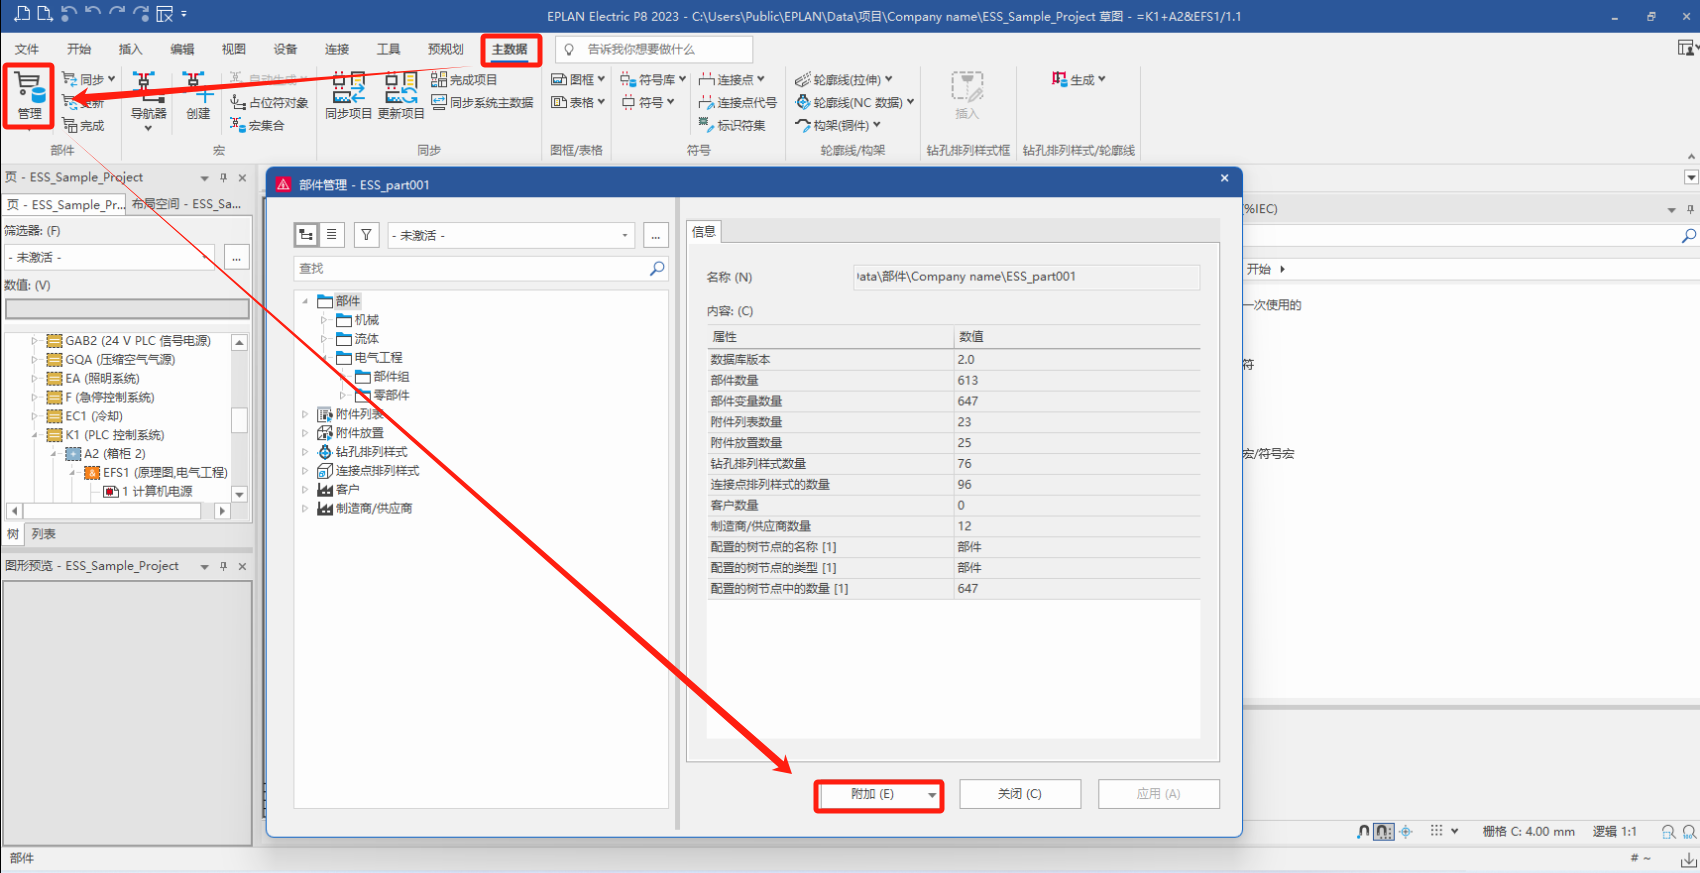This screenshot has height=873, width=1700.
Task: Click the 宏集合 macro collection tool
Action: [258, 125]
